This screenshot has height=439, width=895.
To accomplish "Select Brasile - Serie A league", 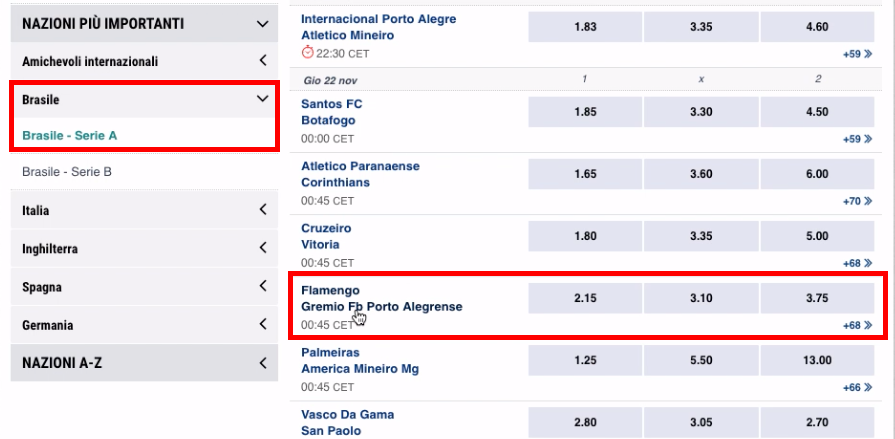I will pos(70,136).
